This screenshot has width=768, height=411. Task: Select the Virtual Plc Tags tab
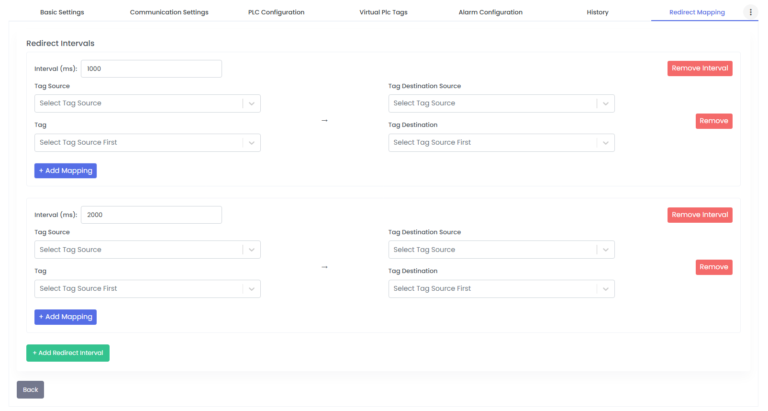pos(383,12)
